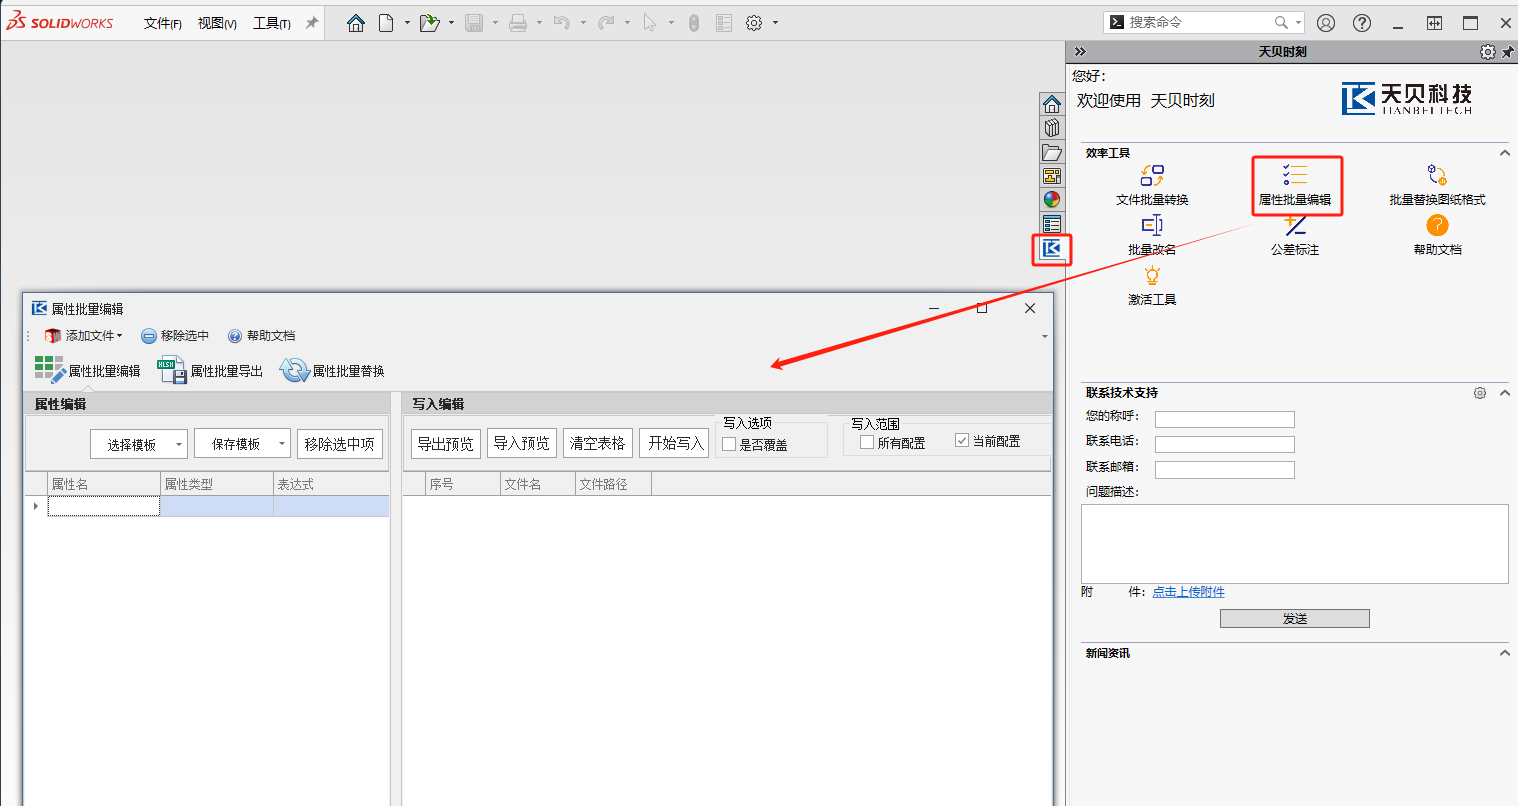Screen dimensions: 1518x806
Task: Launch 文件批量转换 tool
Action: [x=1152, y=186]
